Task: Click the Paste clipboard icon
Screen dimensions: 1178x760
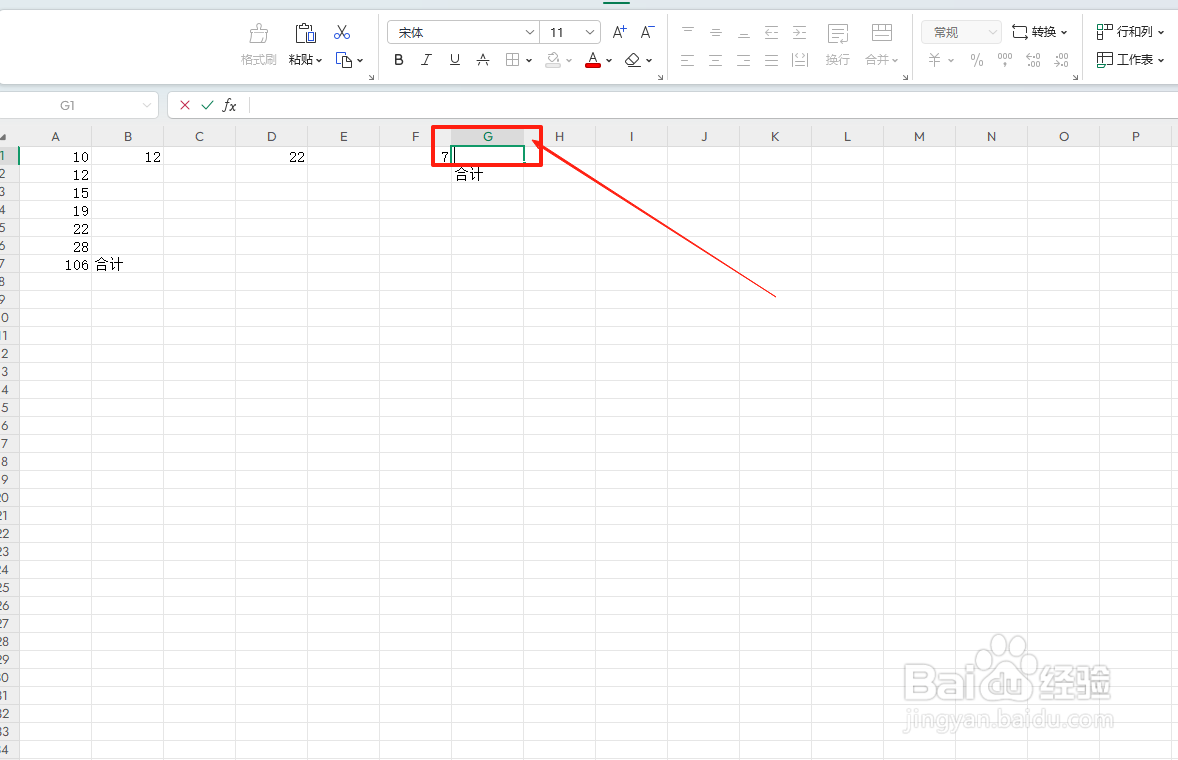Action: pos(305,34)
